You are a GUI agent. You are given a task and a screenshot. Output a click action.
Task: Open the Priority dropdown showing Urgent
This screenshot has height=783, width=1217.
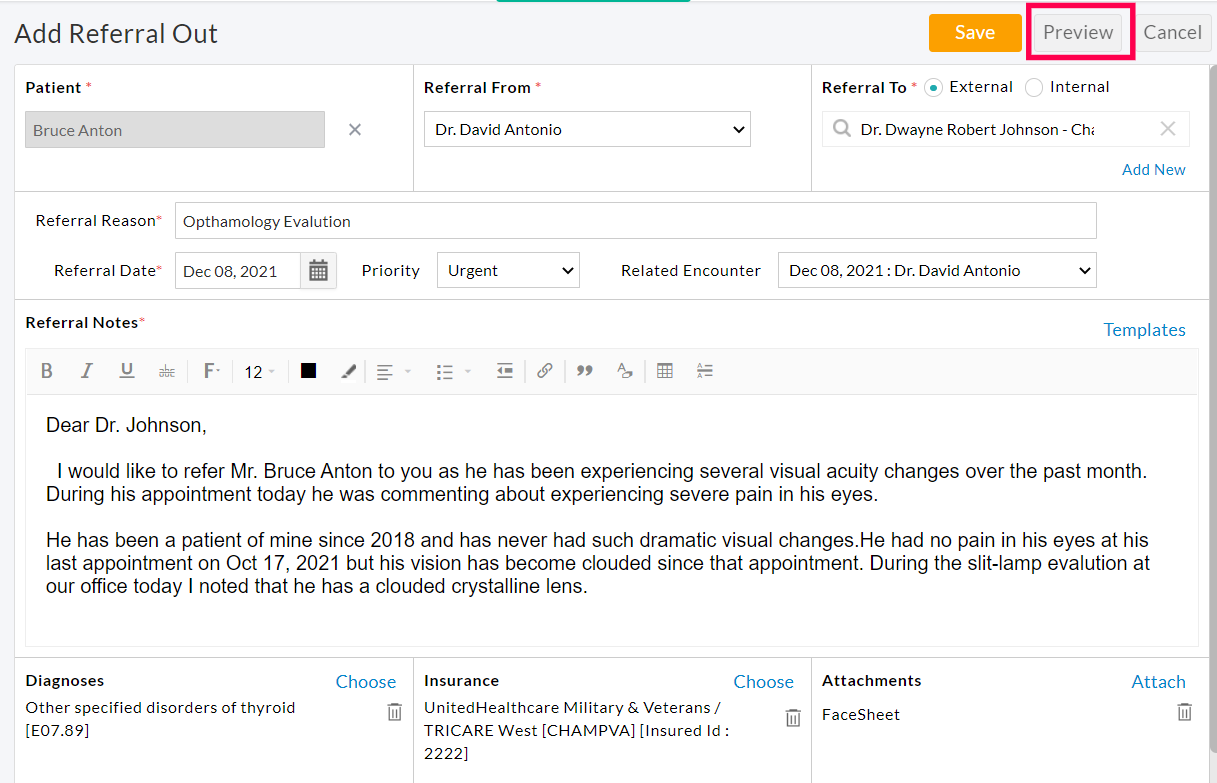pyautogui.click(x=508, y=270)
